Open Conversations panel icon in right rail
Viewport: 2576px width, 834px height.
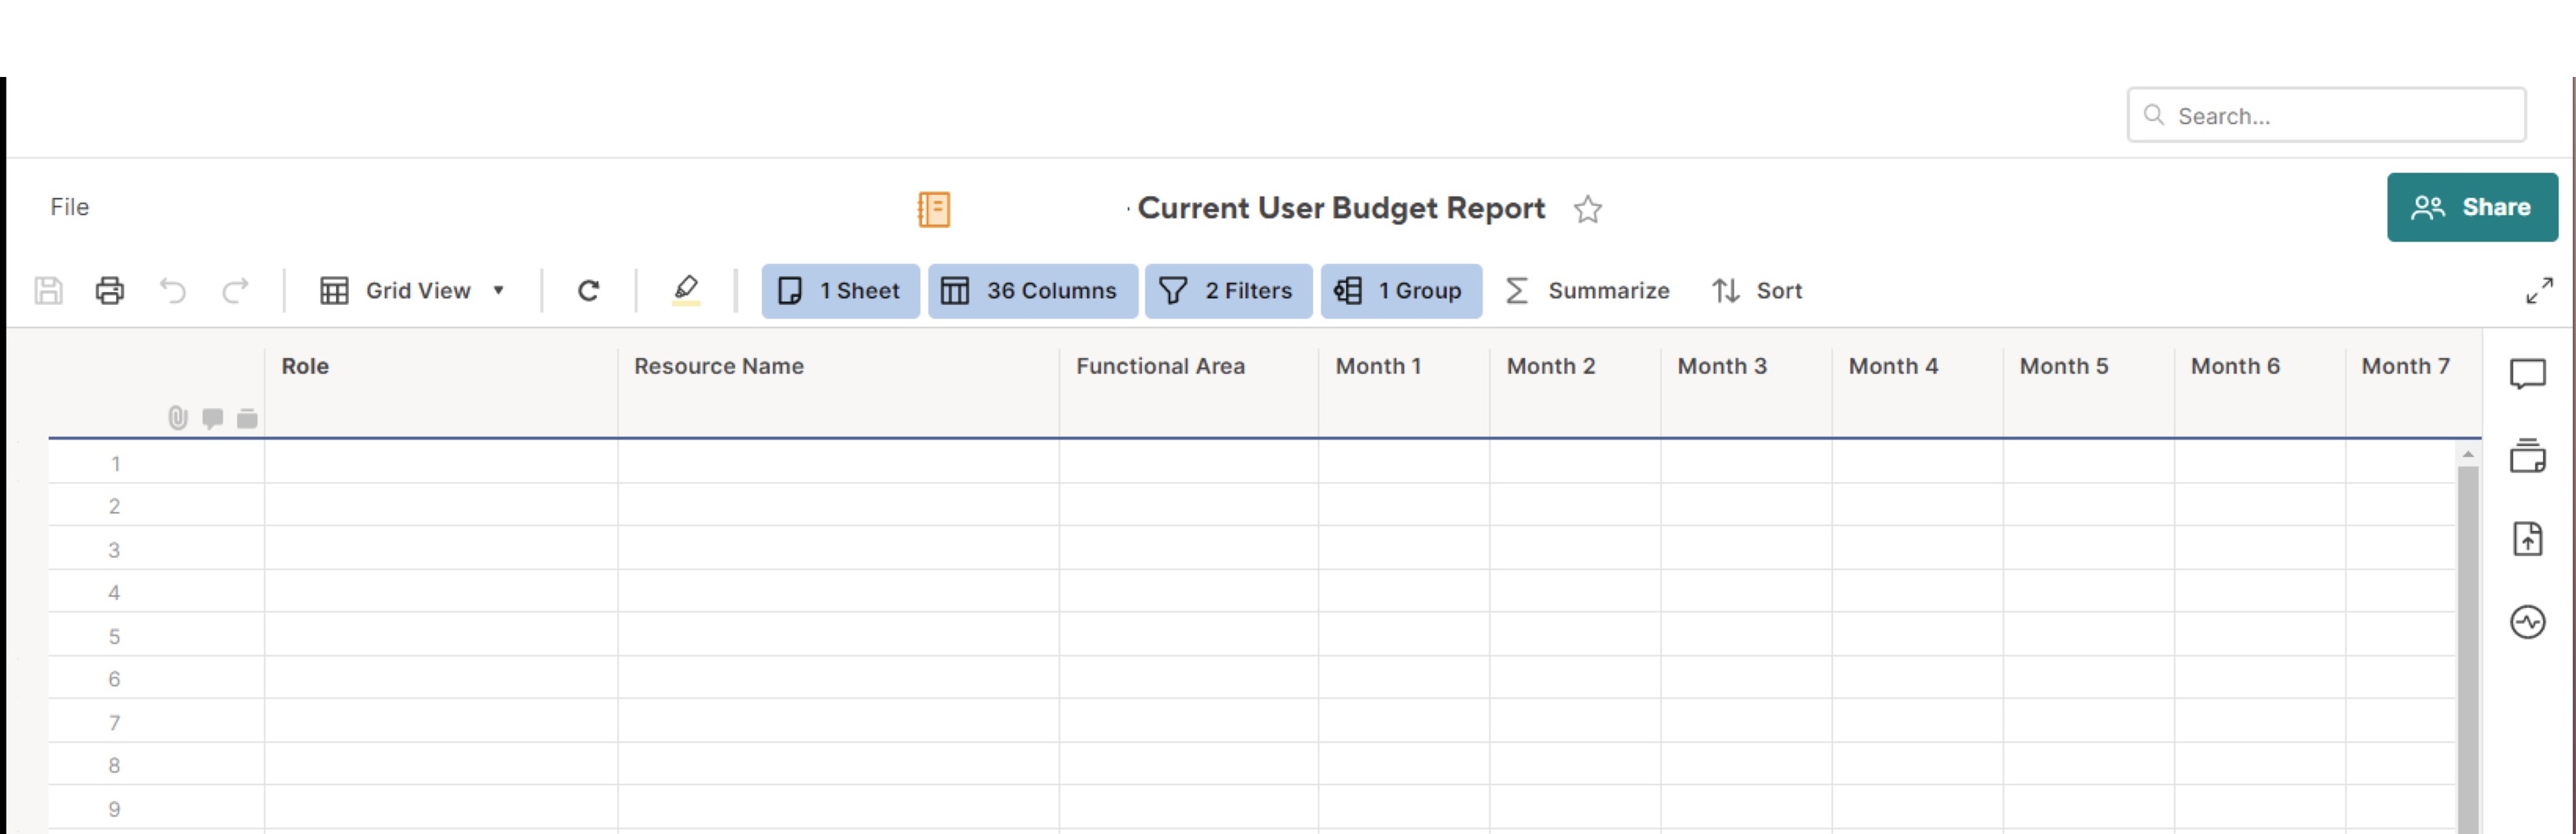2527,374
